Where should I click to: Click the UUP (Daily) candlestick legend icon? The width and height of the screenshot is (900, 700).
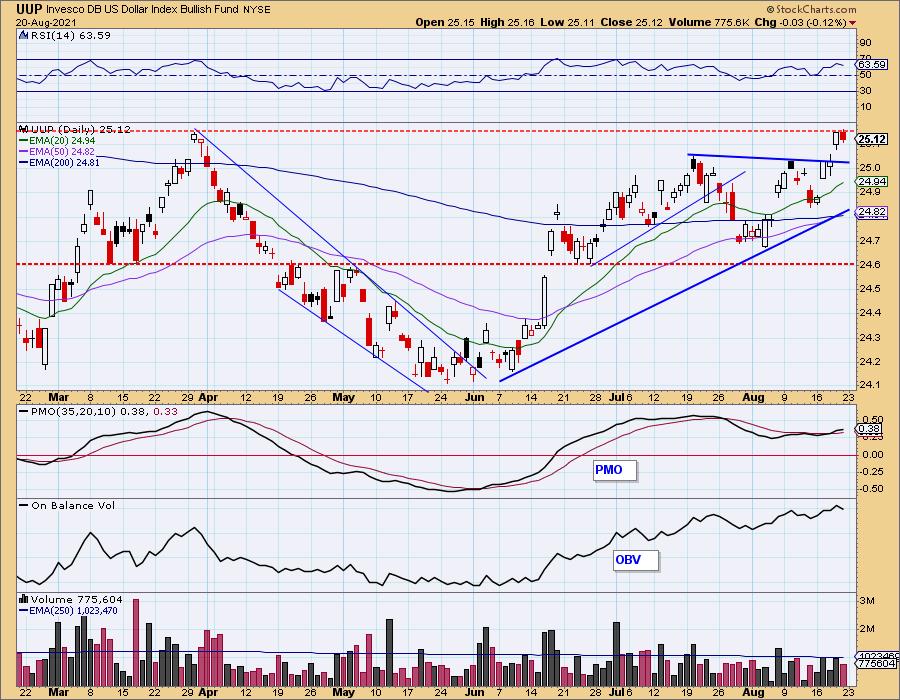click(x=24, y=129)
